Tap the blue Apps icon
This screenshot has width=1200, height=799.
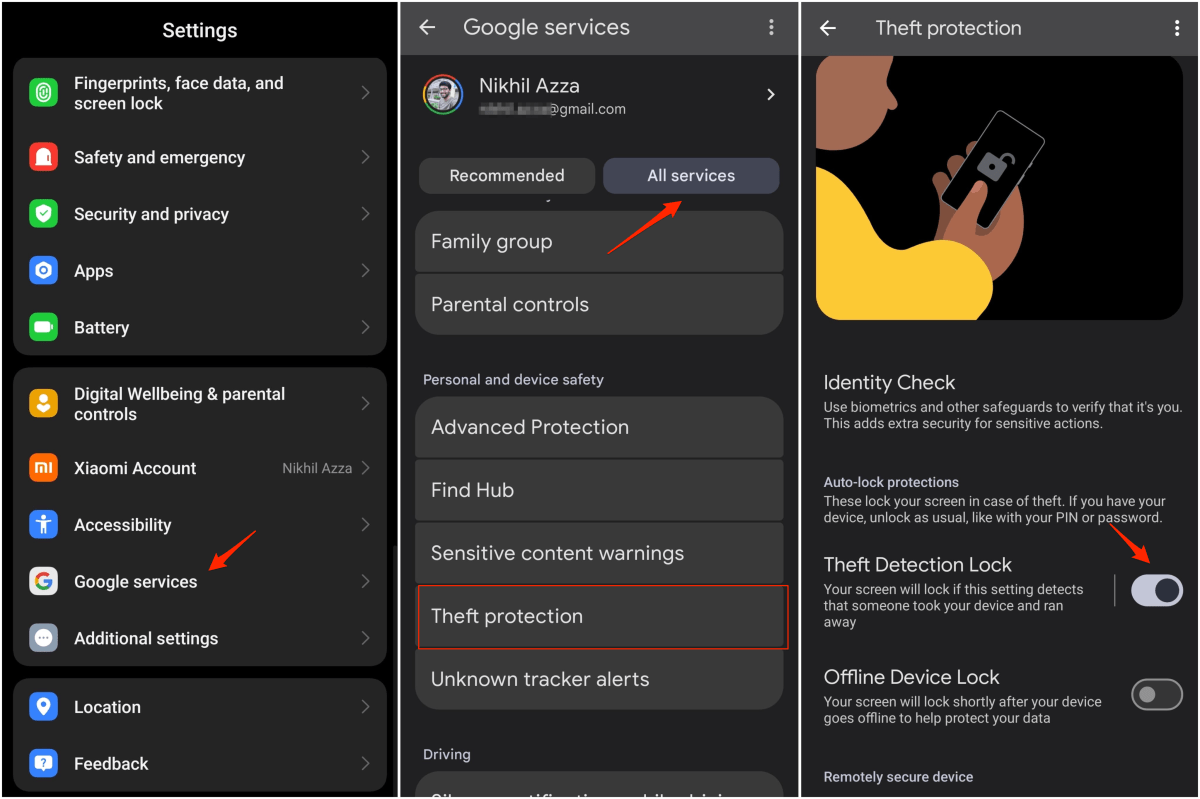(x=43, y=271)
